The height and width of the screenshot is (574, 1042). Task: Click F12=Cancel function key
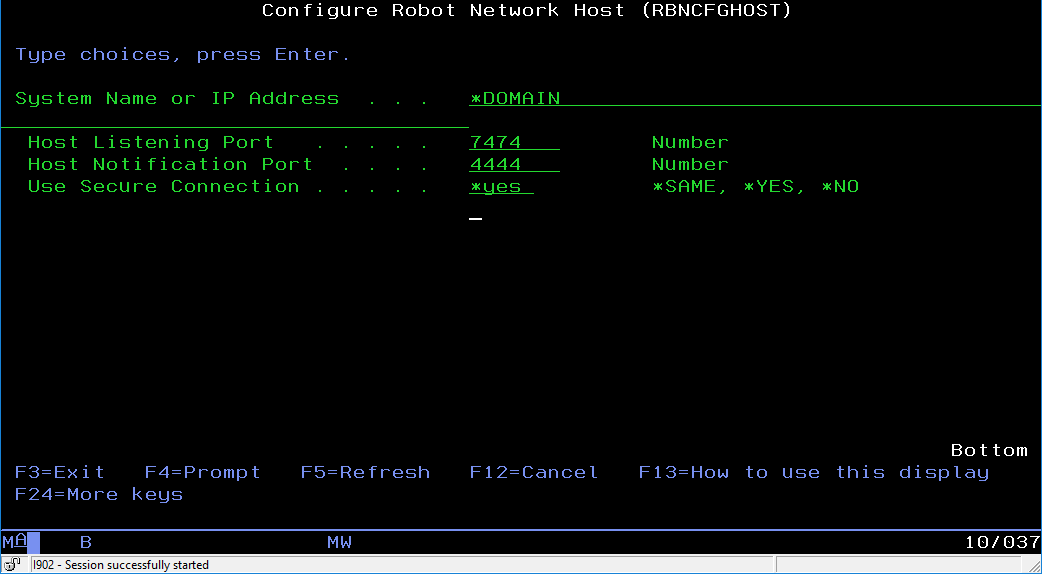[533, 472]
